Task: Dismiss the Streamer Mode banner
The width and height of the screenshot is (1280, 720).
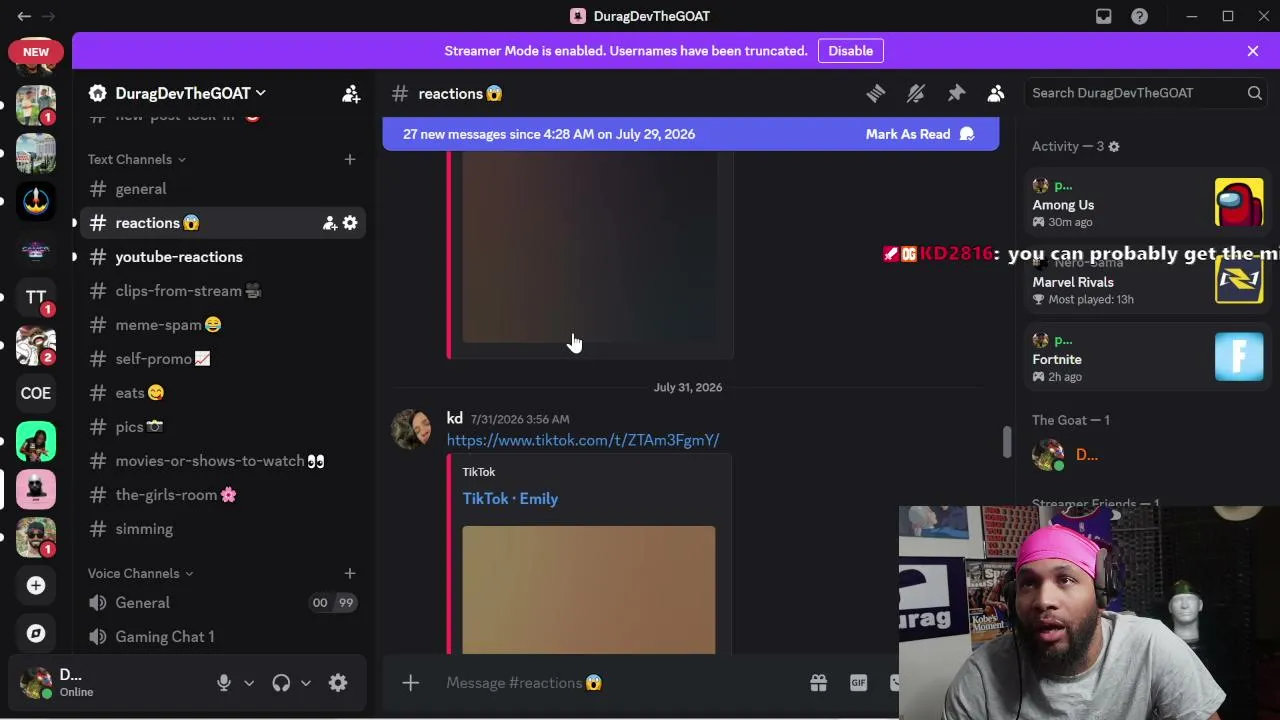Action: pos(1253,51)
